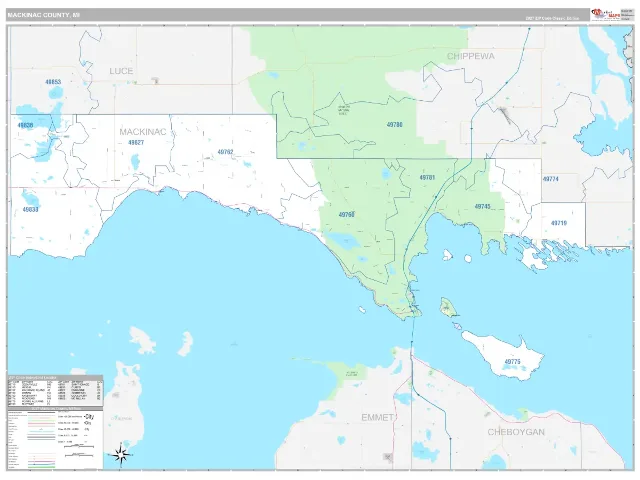The width and height of the screenshot is (640, 480).
Task: Click the ZIP code index table header
Action: pyautogui.click(x=55, y=378)
